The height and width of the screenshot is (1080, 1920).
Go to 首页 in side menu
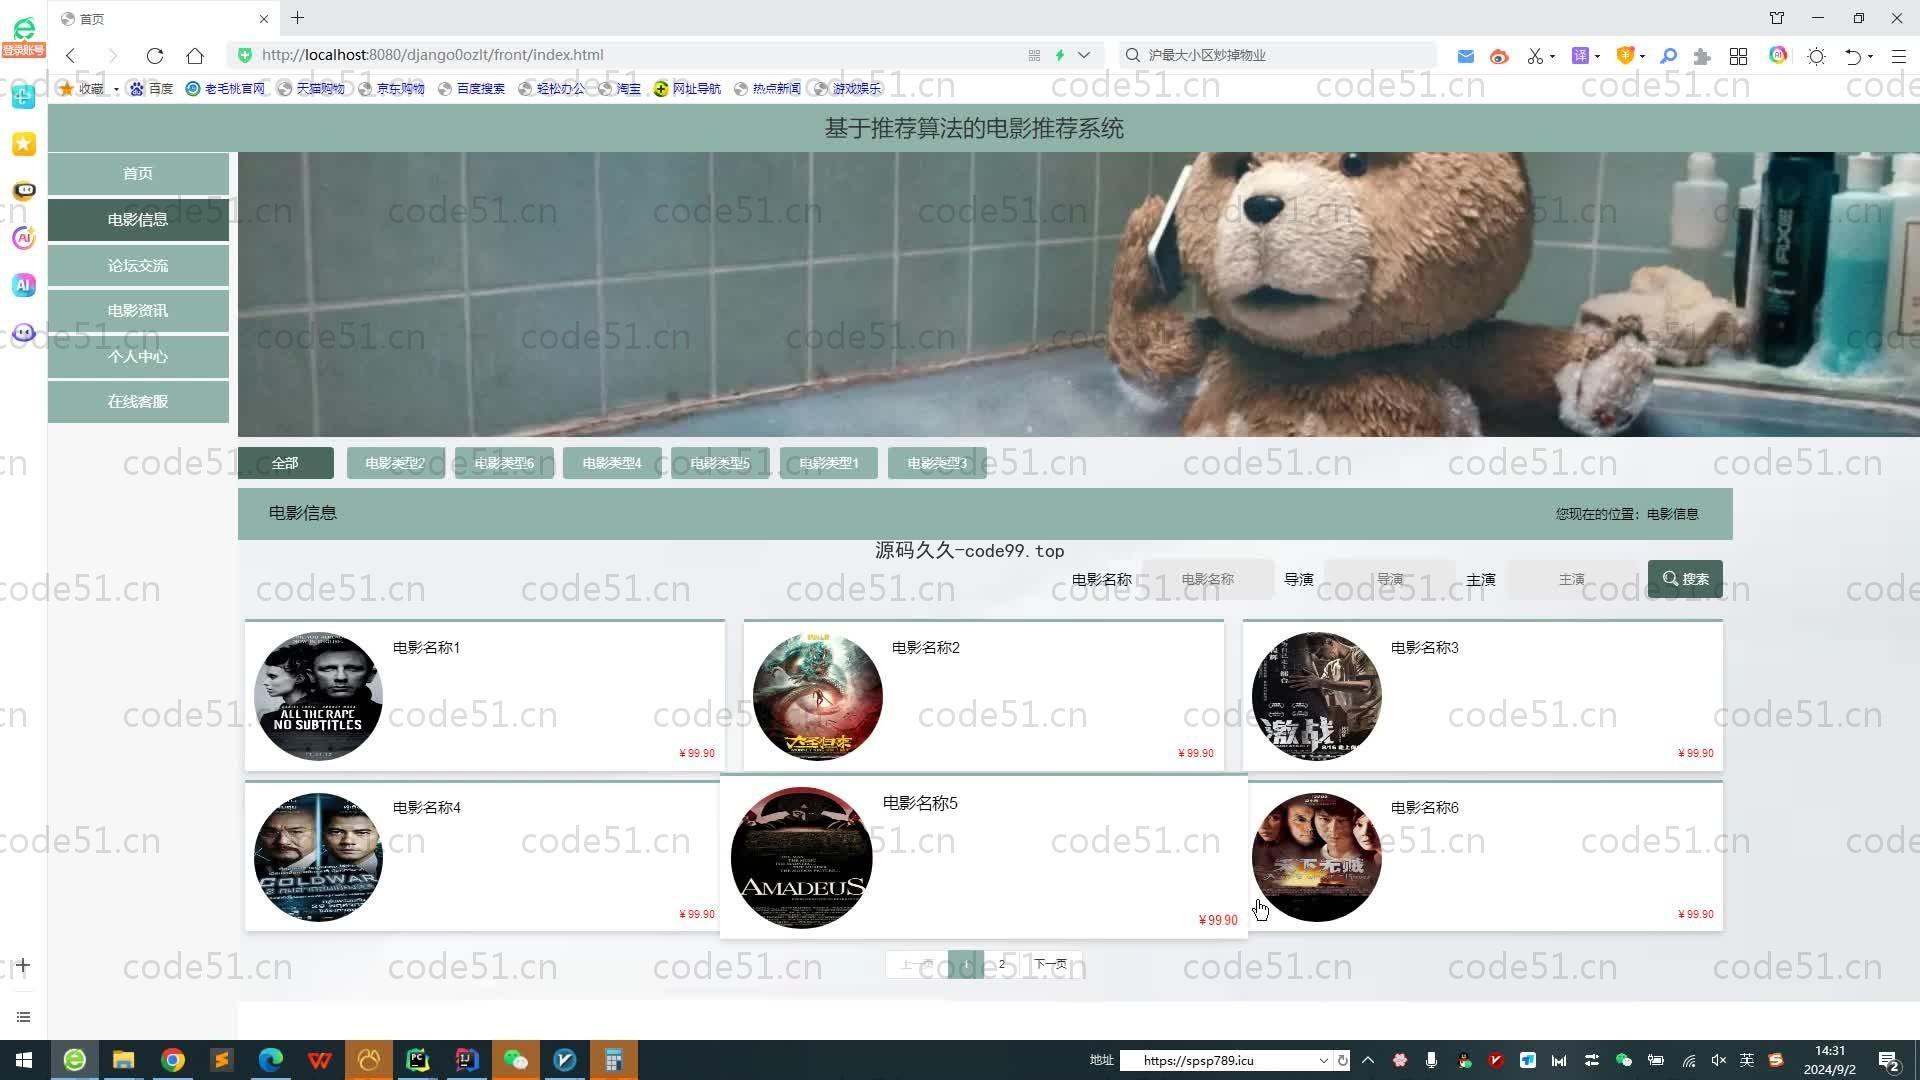138,174
